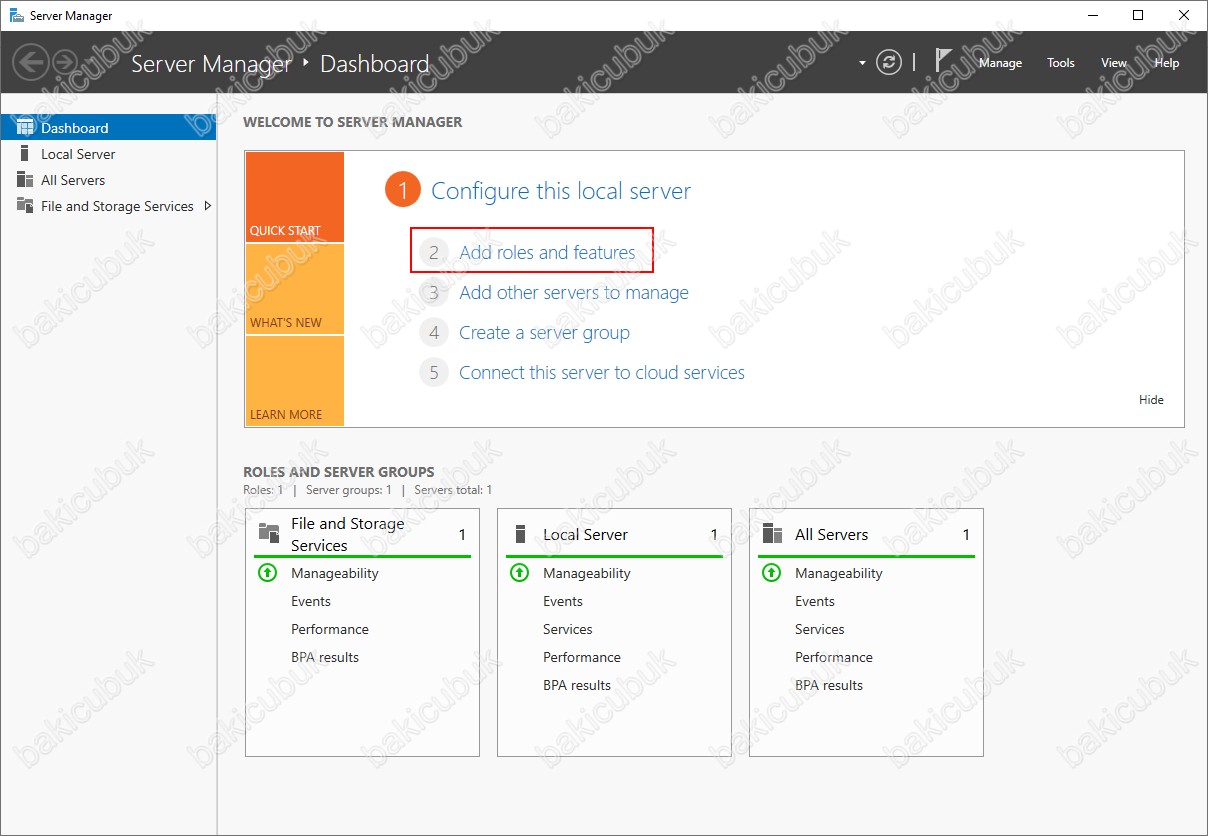Click Add other servers to manage

(x=574, y=293)
